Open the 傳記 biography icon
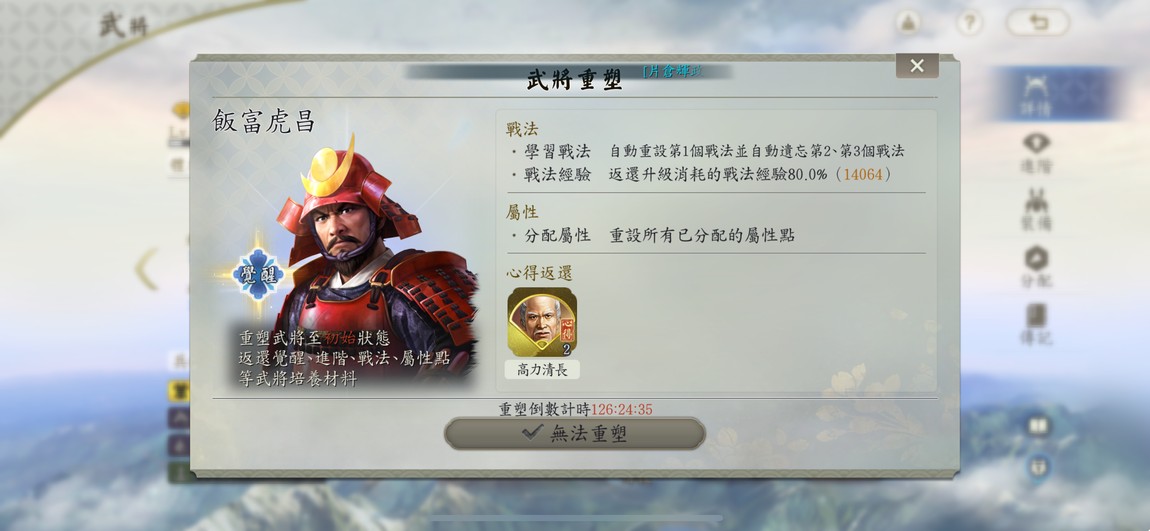The width and height of the screenshot is (1150, 531). (1036, 324)
